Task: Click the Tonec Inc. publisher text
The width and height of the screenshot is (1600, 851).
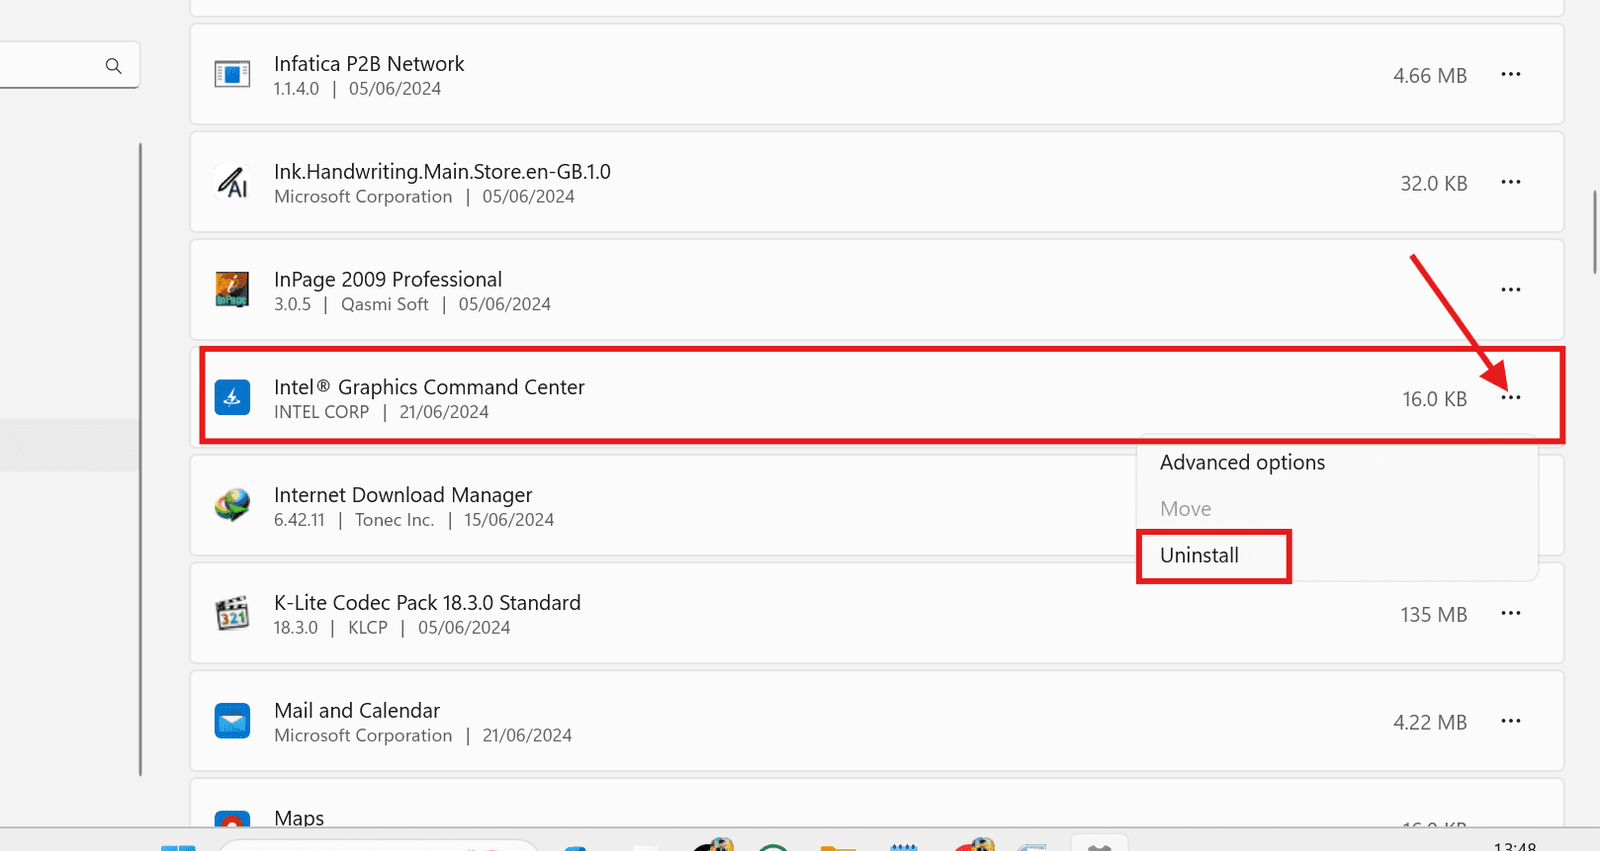Action: 394,520
